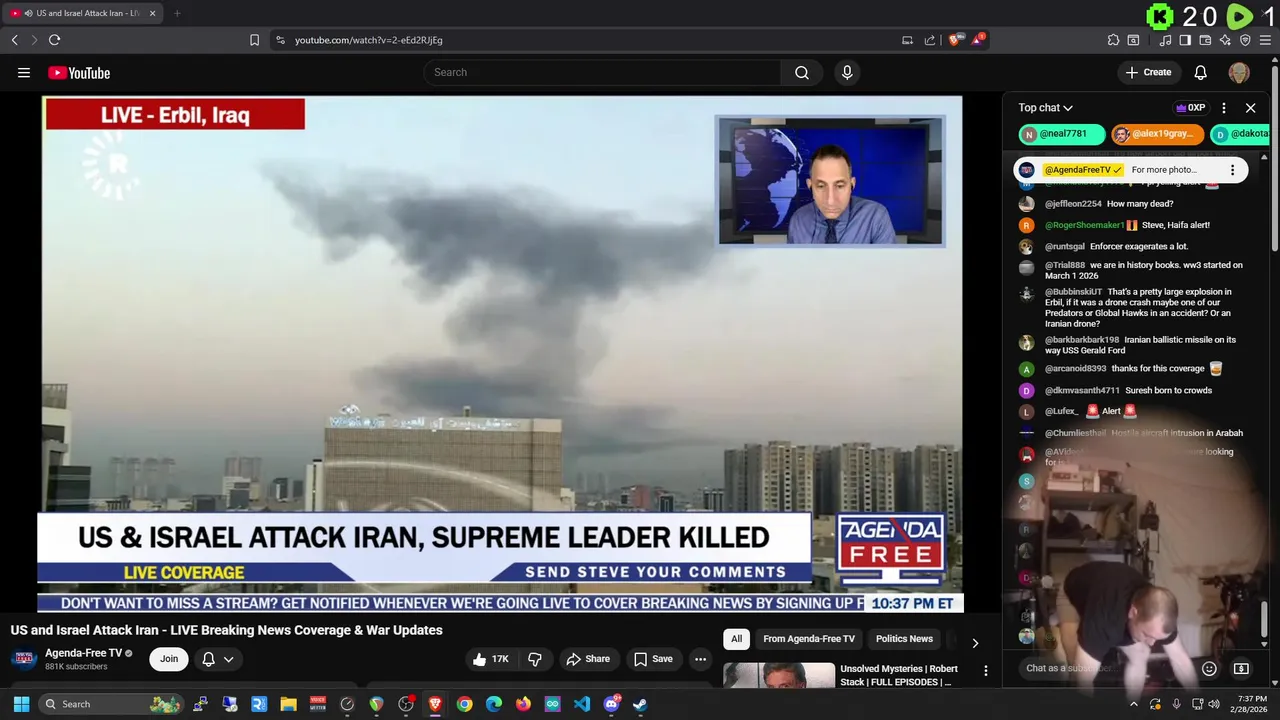
Task: Go to the YouTube home logo
Action: coord(79,73)
